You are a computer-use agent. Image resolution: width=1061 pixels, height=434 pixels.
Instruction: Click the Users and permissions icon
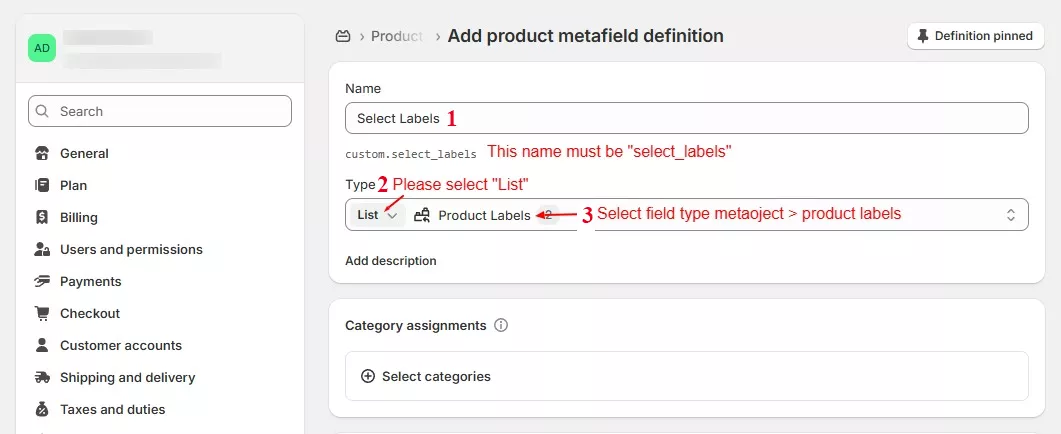coord(42,250)
